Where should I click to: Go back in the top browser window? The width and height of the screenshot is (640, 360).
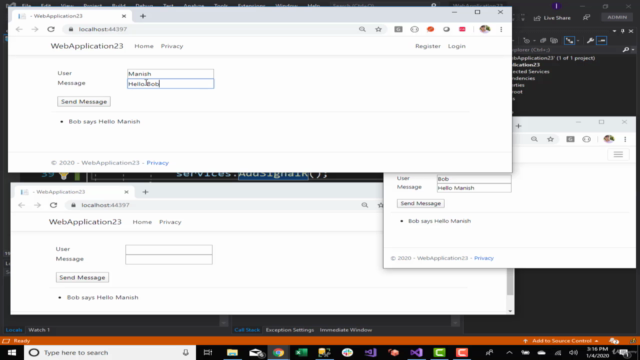(x=19, y=29)
